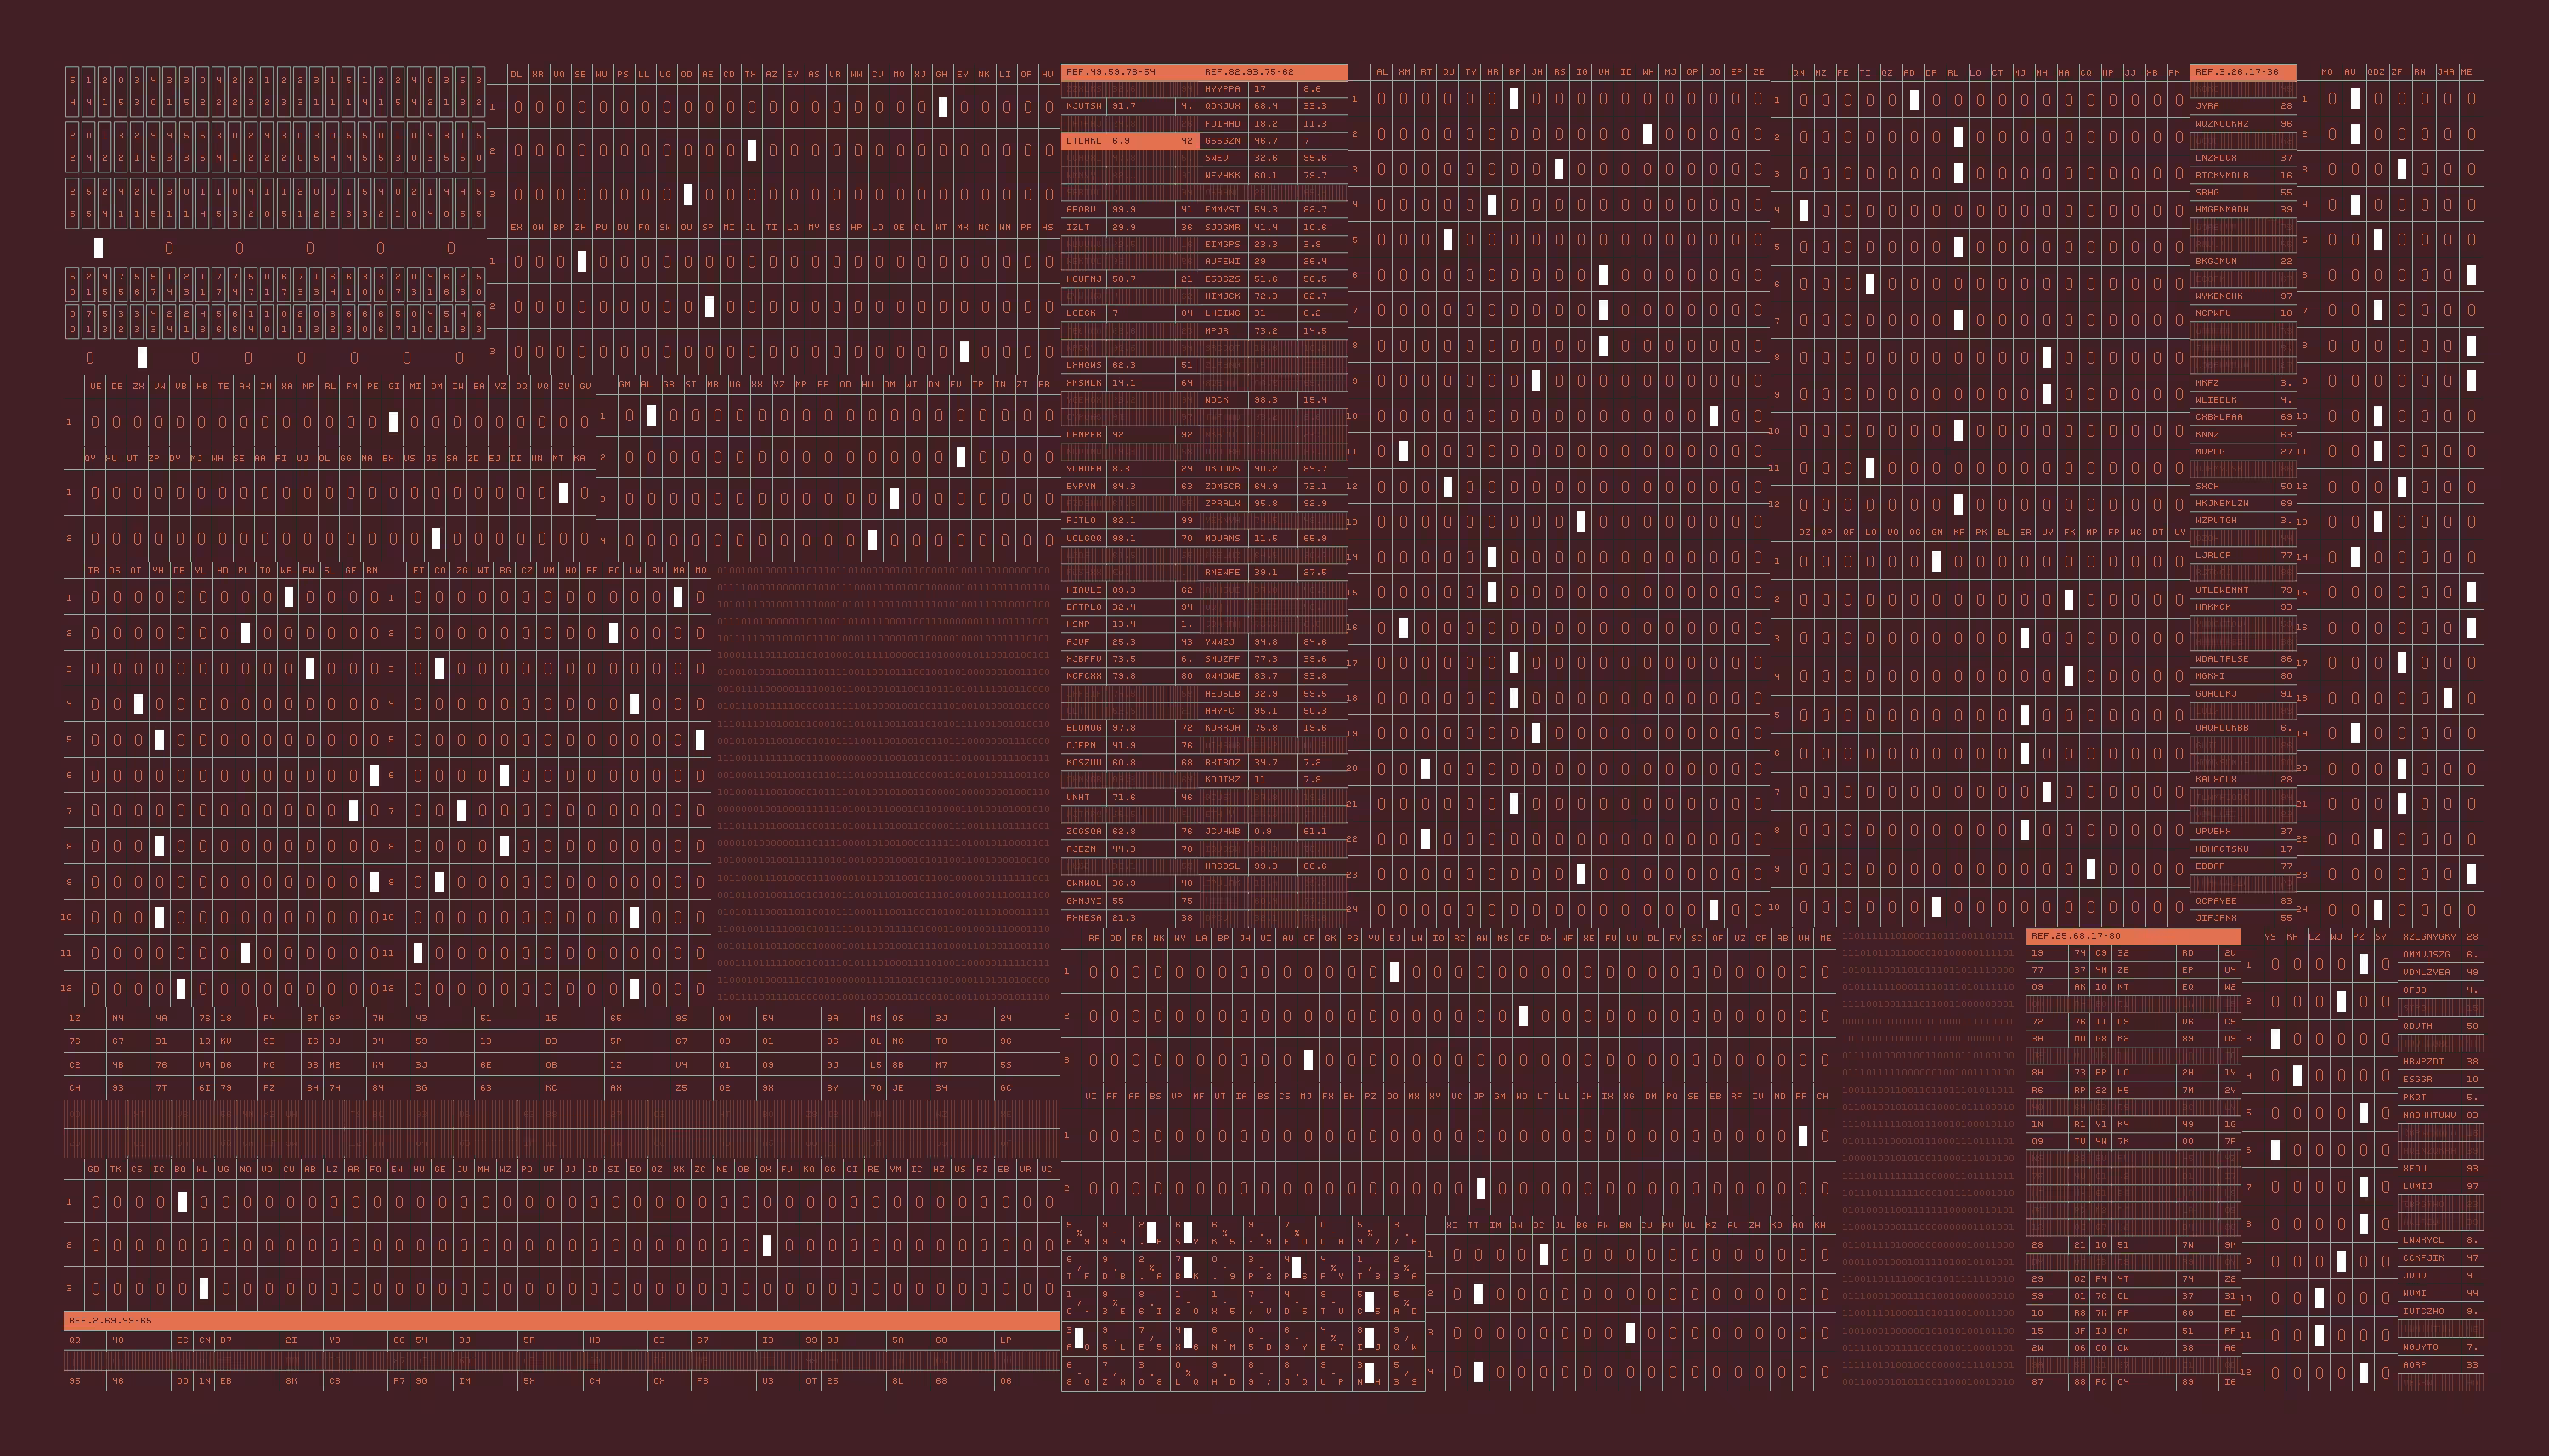2549x1456 pixels.
Task: Select the IZLT entry
Action: (x=1078, y=227)
